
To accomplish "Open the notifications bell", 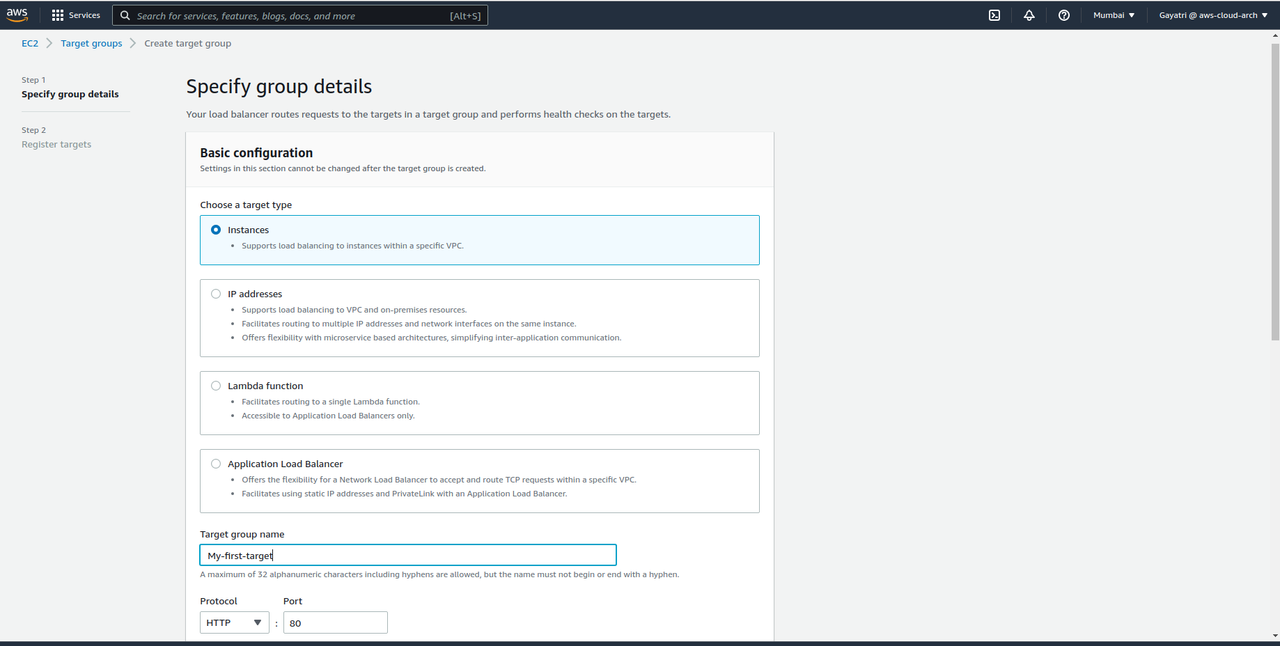I will coord(1029,15).
